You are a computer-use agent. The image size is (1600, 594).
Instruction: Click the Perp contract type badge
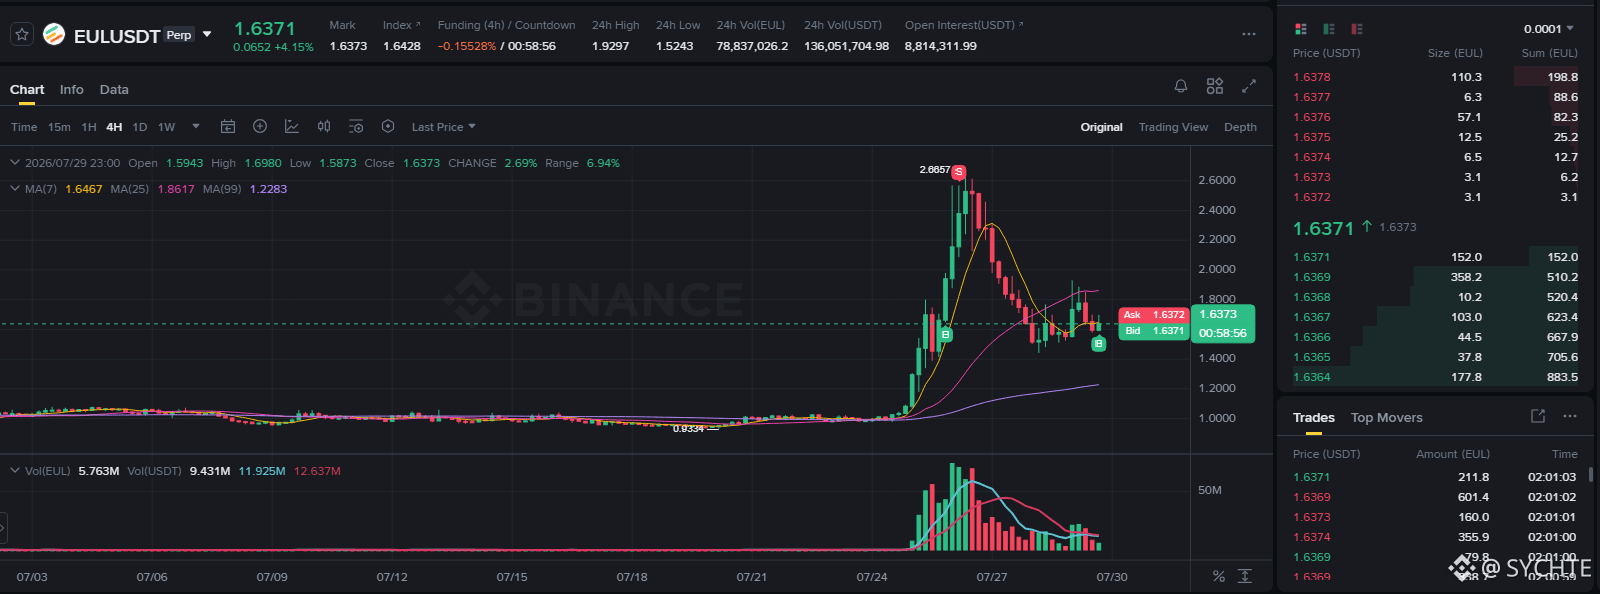click(x=179, y=35)
